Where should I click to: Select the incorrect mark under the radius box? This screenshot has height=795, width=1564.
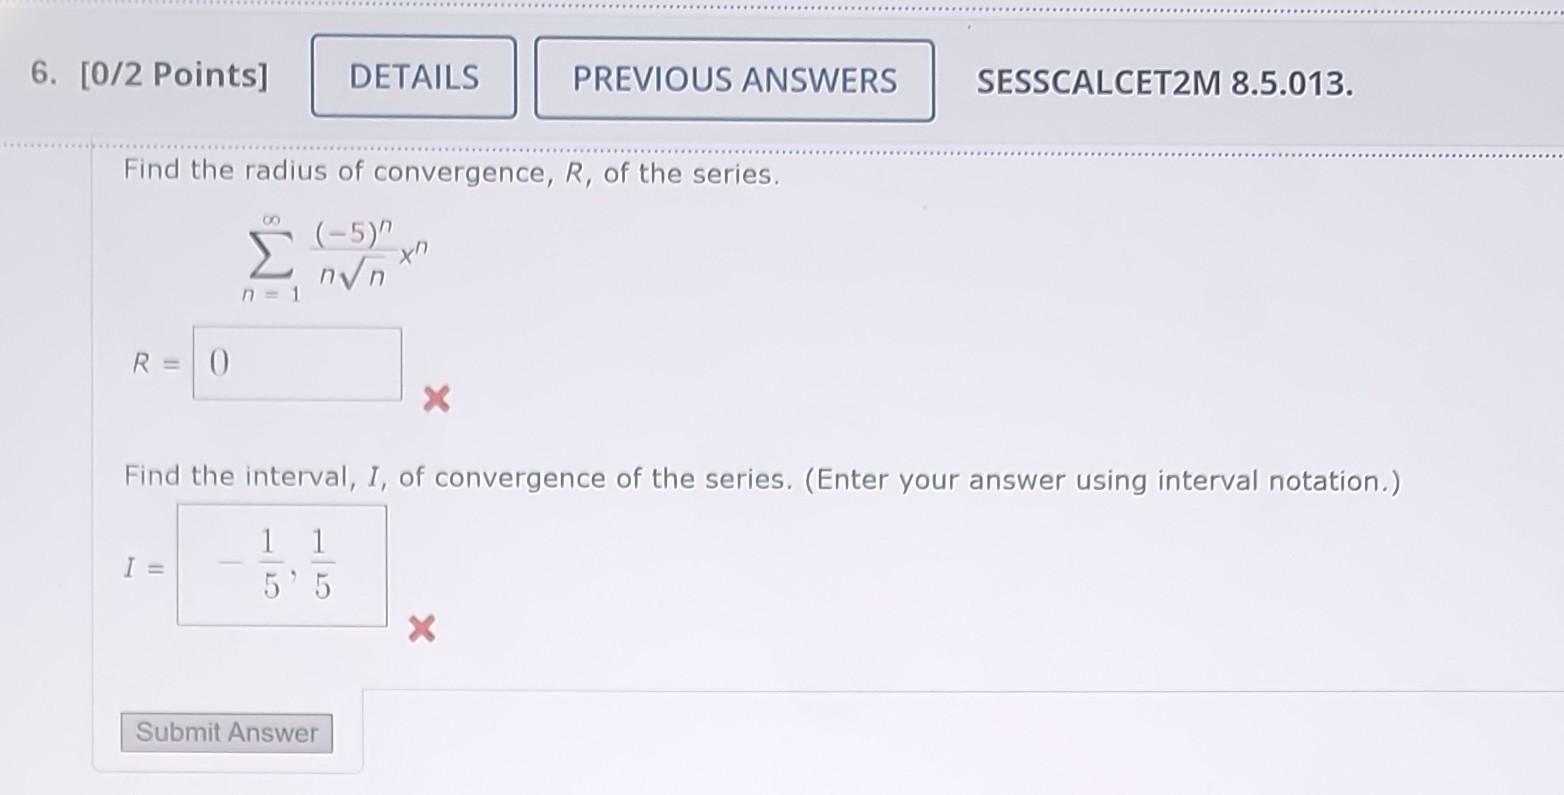pyautogui.click(x=435, y=399)
